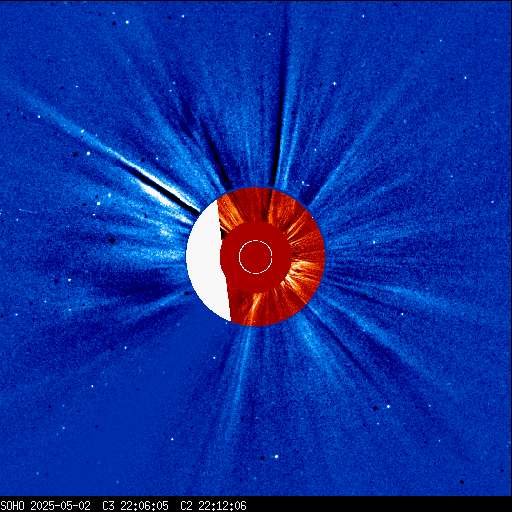
Task: Click the empty black footer area right of the timestamps
Action: click(x=379, y=506)
